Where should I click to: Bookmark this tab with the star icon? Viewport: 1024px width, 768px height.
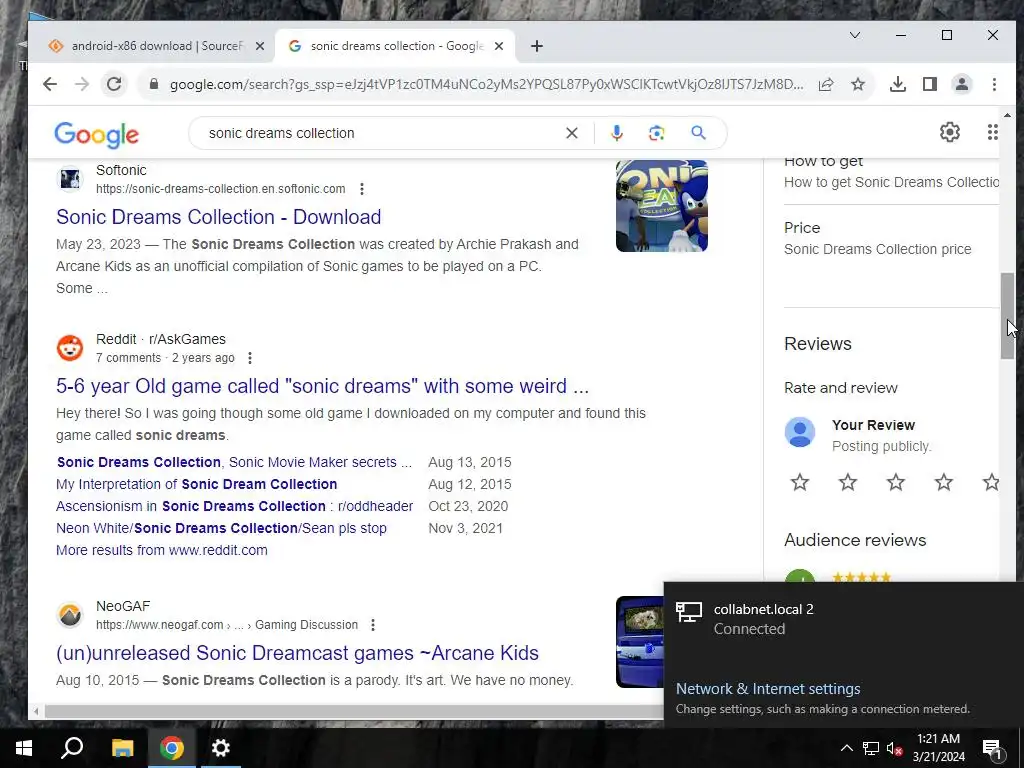[x=858, y=84]
